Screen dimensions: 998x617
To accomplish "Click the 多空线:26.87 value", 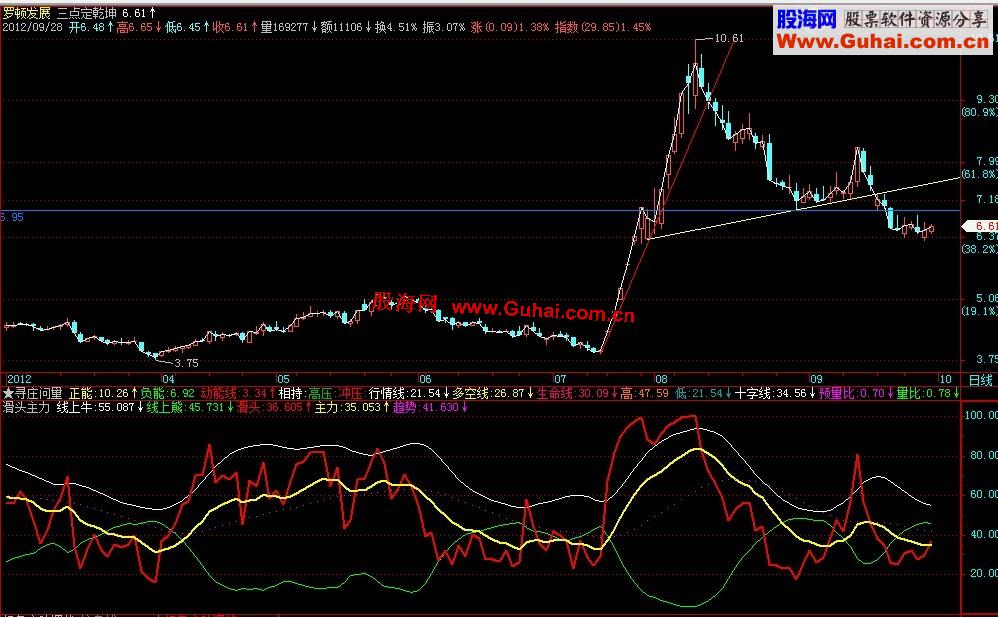I will (x=488, y=394).
